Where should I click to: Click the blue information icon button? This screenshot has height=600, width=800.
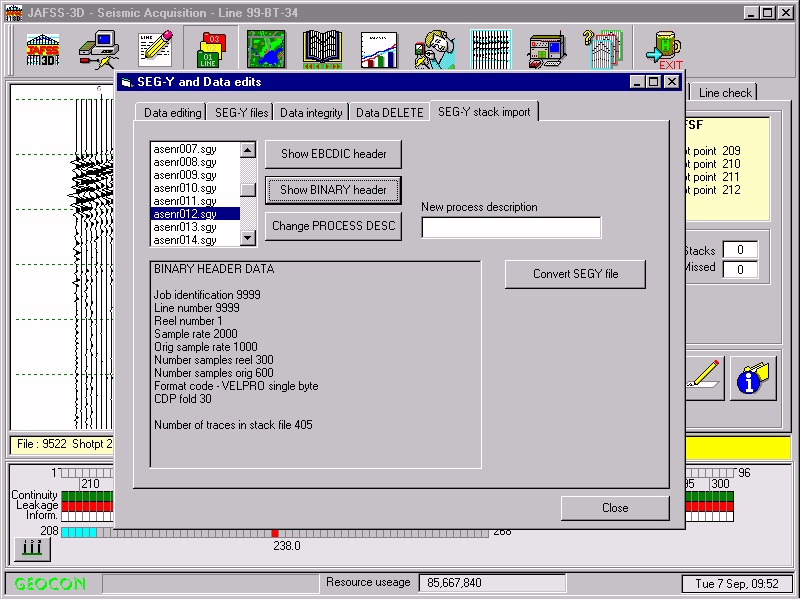tap(753, 378)
